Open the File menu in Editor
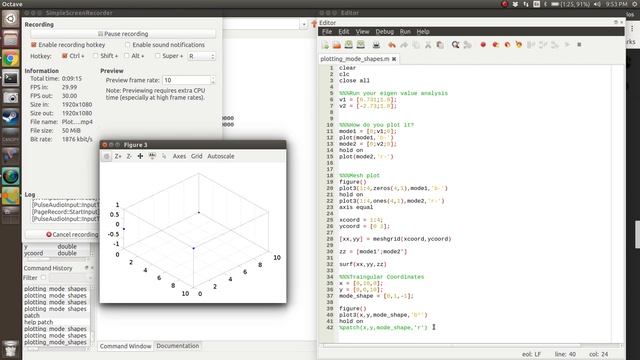 327,31
